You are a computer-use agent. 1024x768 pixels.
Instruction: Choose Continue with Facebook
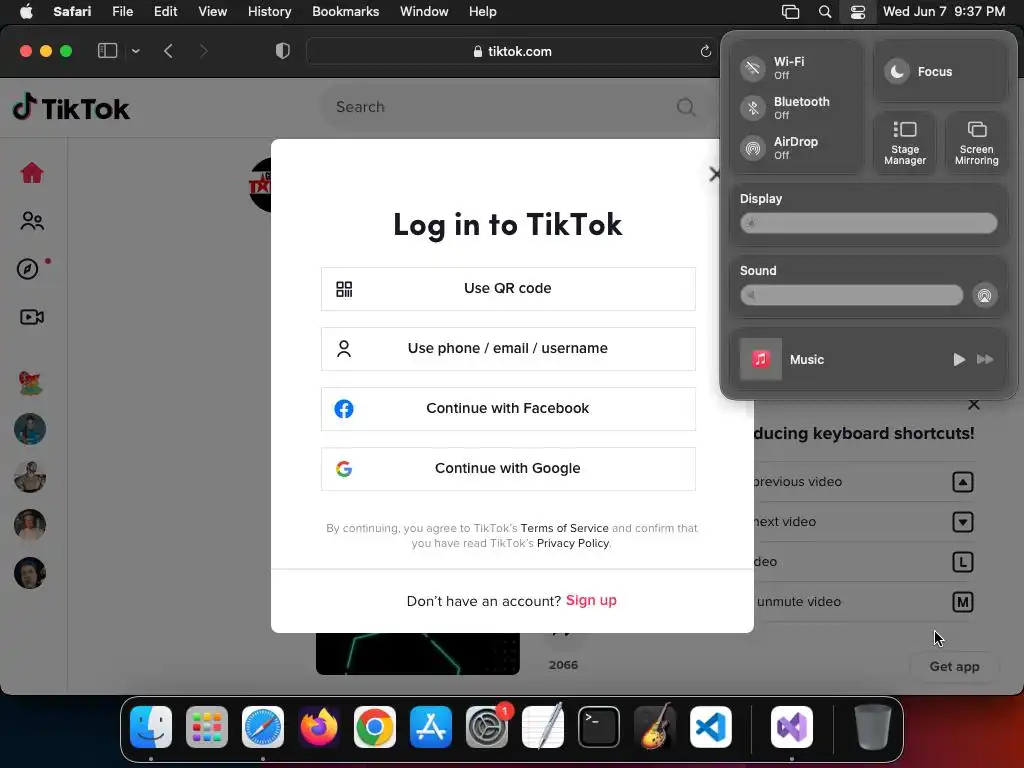coord(508,409)
